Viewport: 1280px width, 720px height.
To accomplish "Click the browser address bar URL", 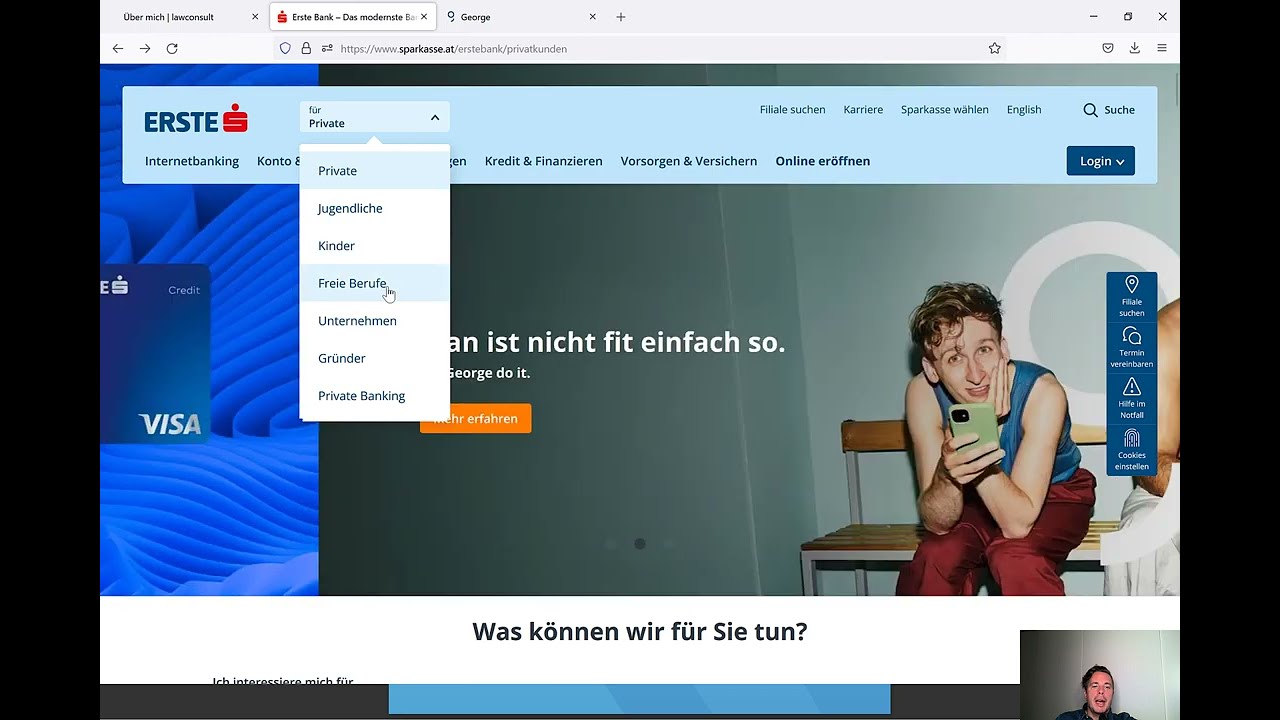I will click(454, 48).
